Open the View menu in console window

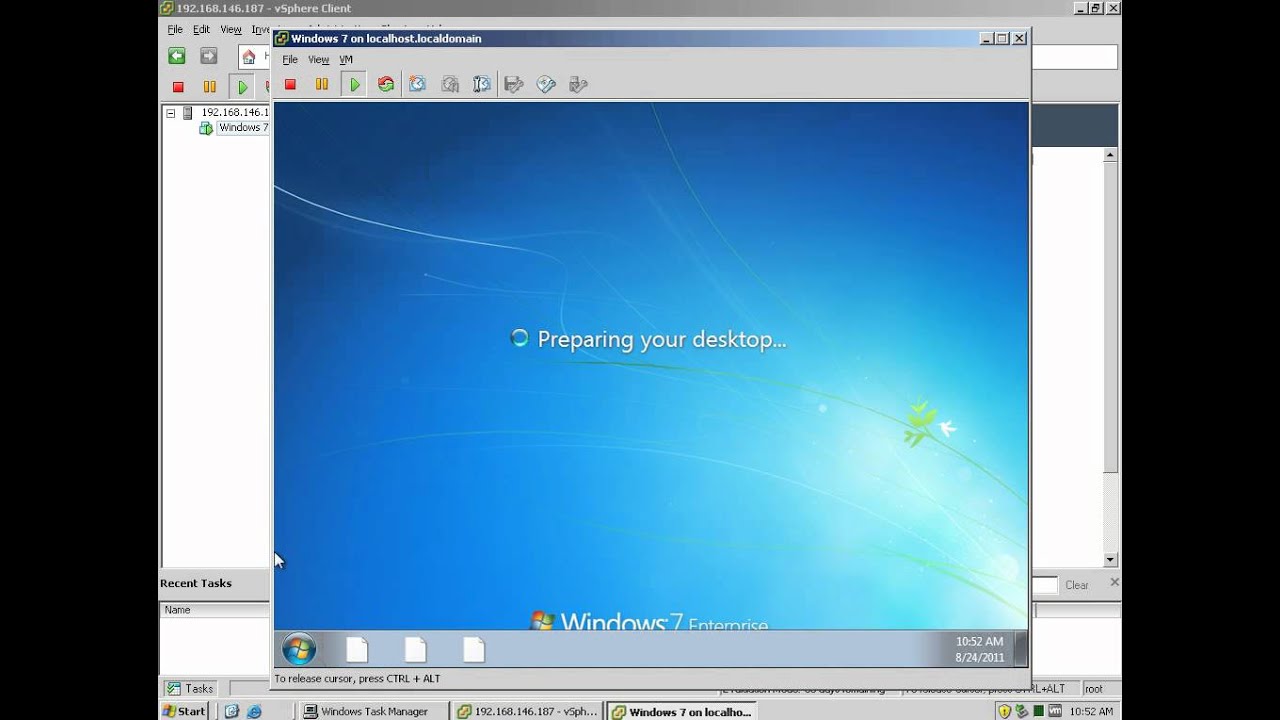318,60
